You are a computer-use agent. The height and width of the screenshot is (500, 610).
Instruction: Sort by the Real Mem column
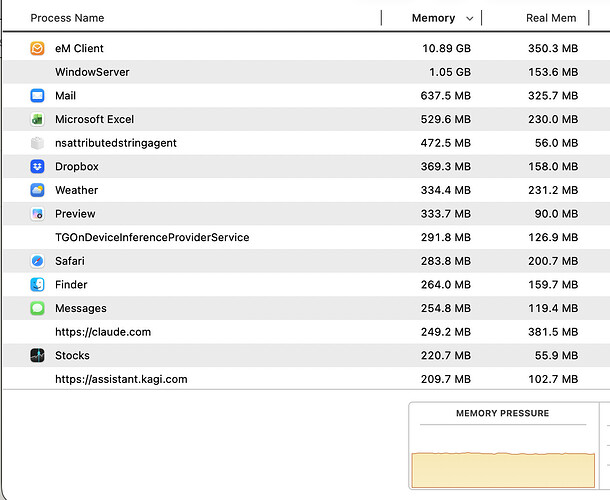pos(551,18)
